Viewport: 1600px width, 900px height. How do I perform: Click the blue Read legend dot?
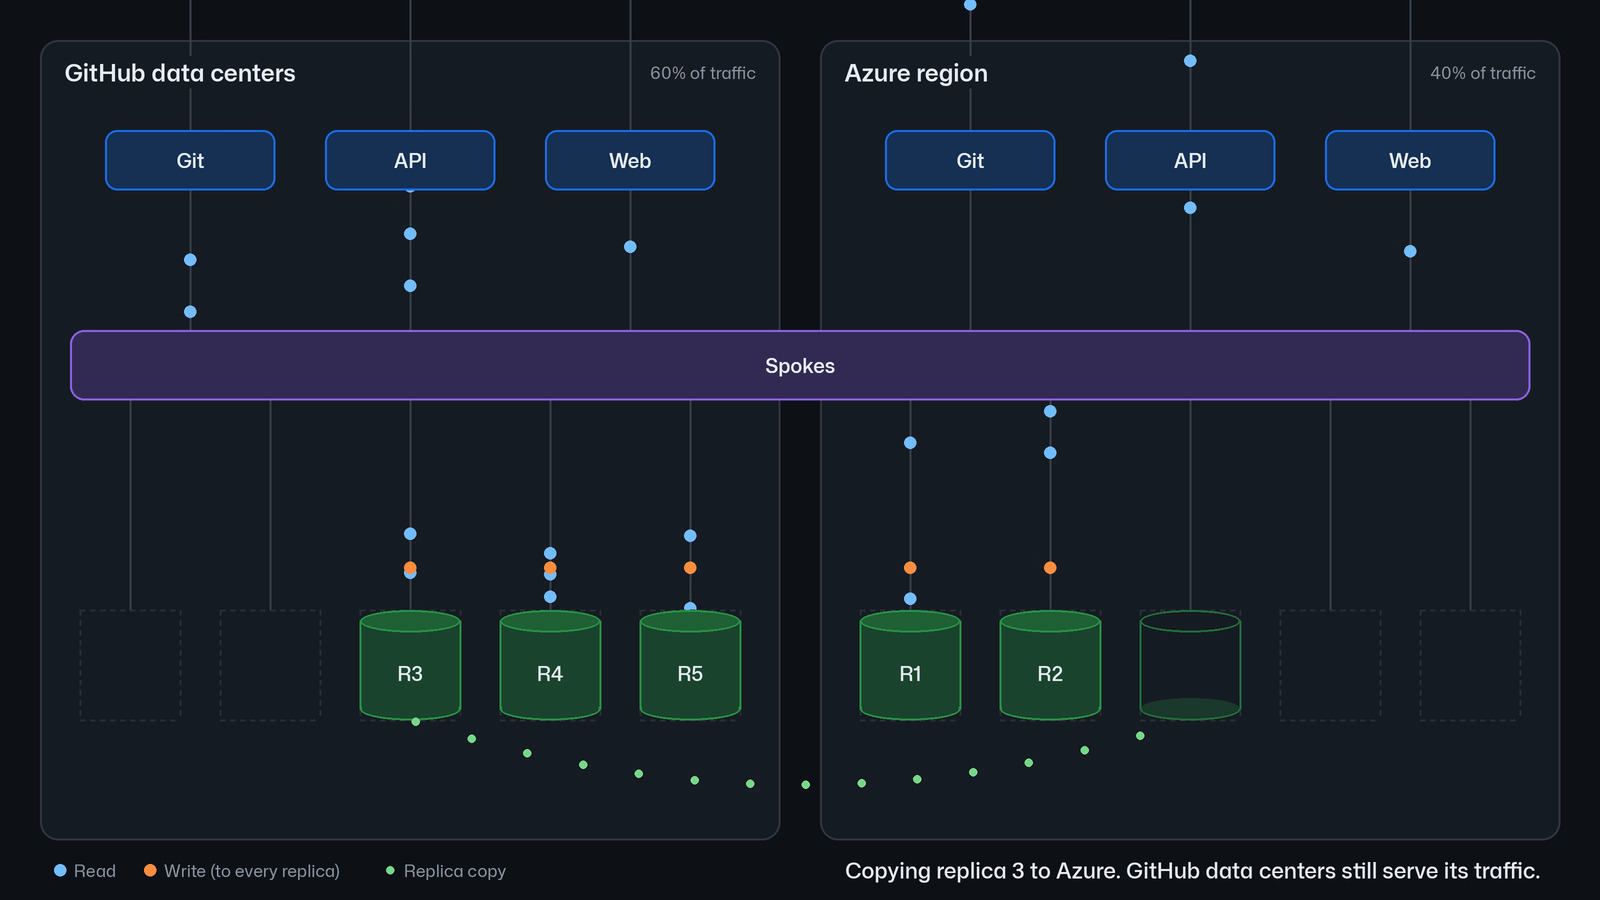tap(60, 871)
